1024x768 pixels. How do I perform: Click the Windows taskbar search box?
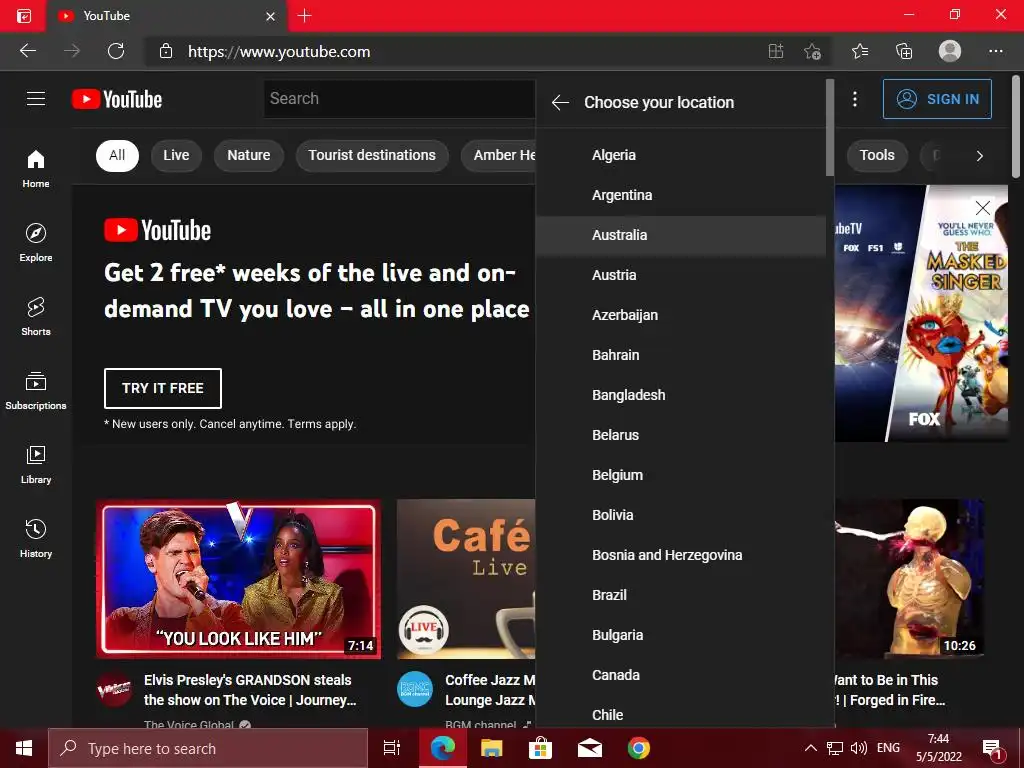pyautogui.click(x=208, y=748)
